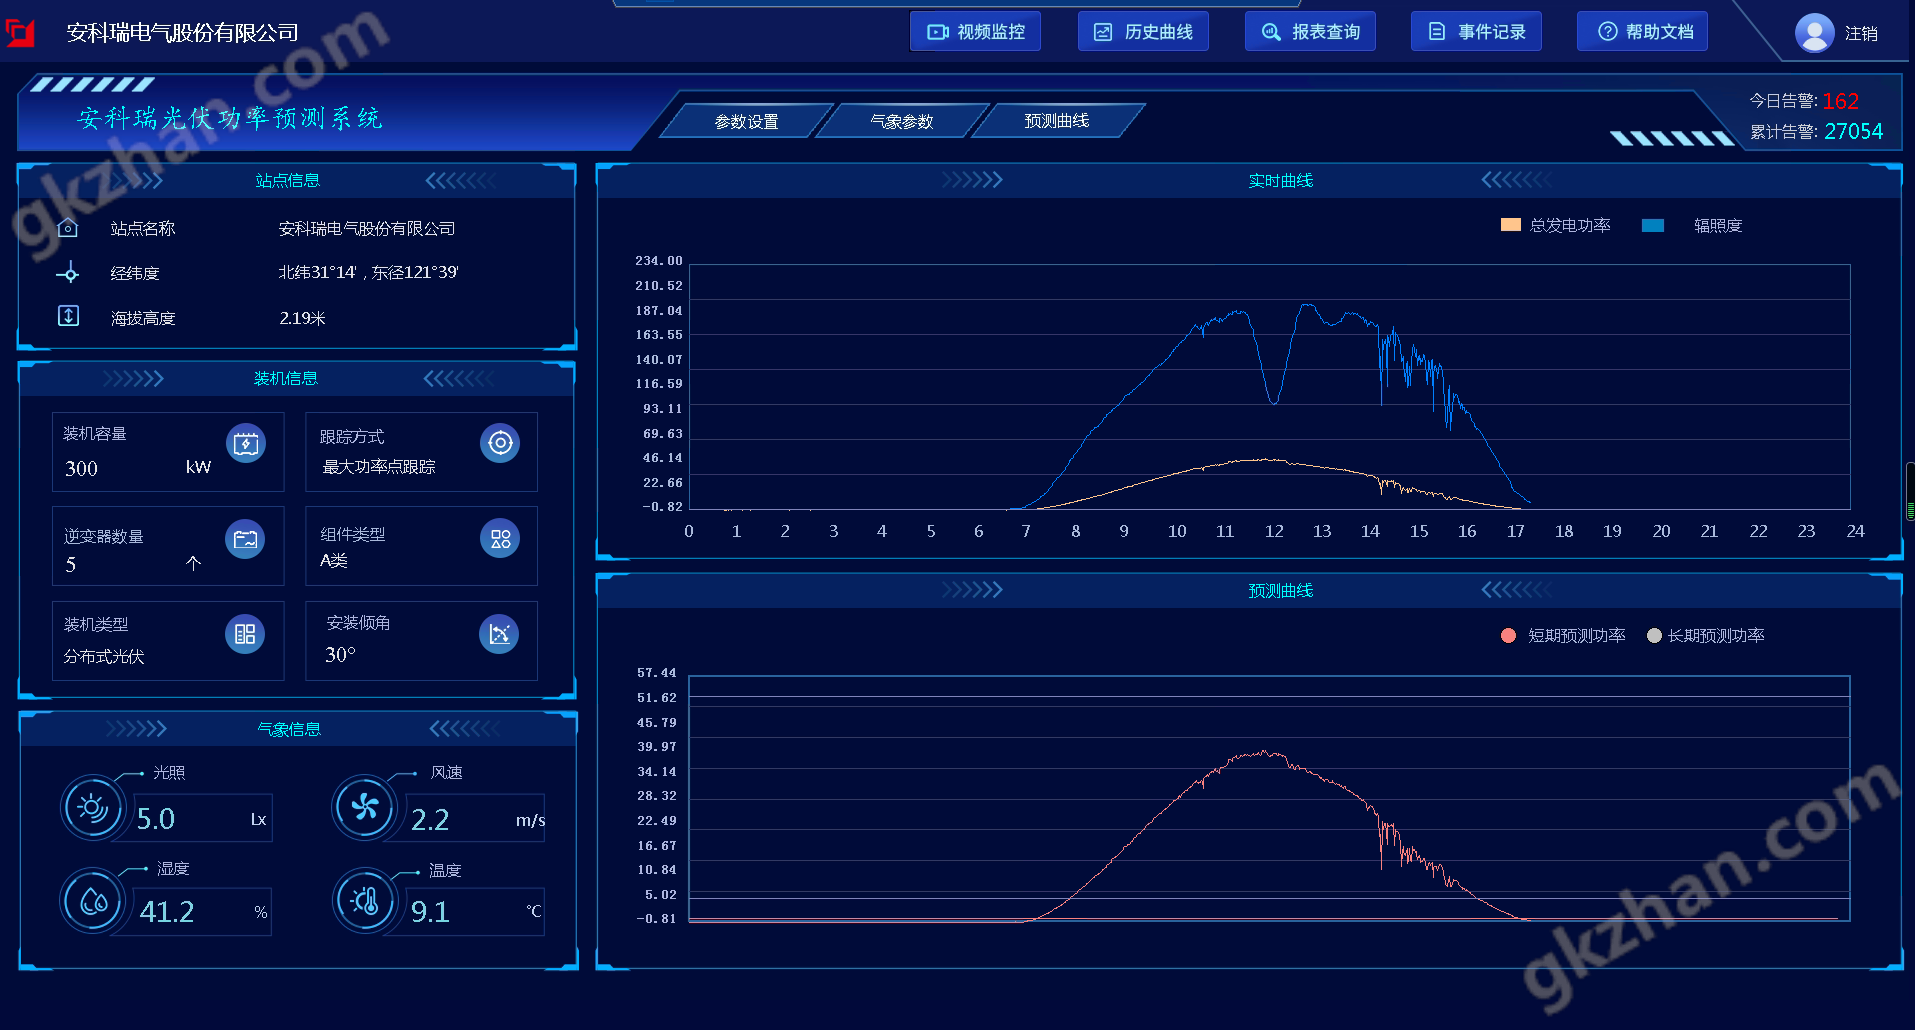Click the illumination sun icon

[x=92, y=807]
